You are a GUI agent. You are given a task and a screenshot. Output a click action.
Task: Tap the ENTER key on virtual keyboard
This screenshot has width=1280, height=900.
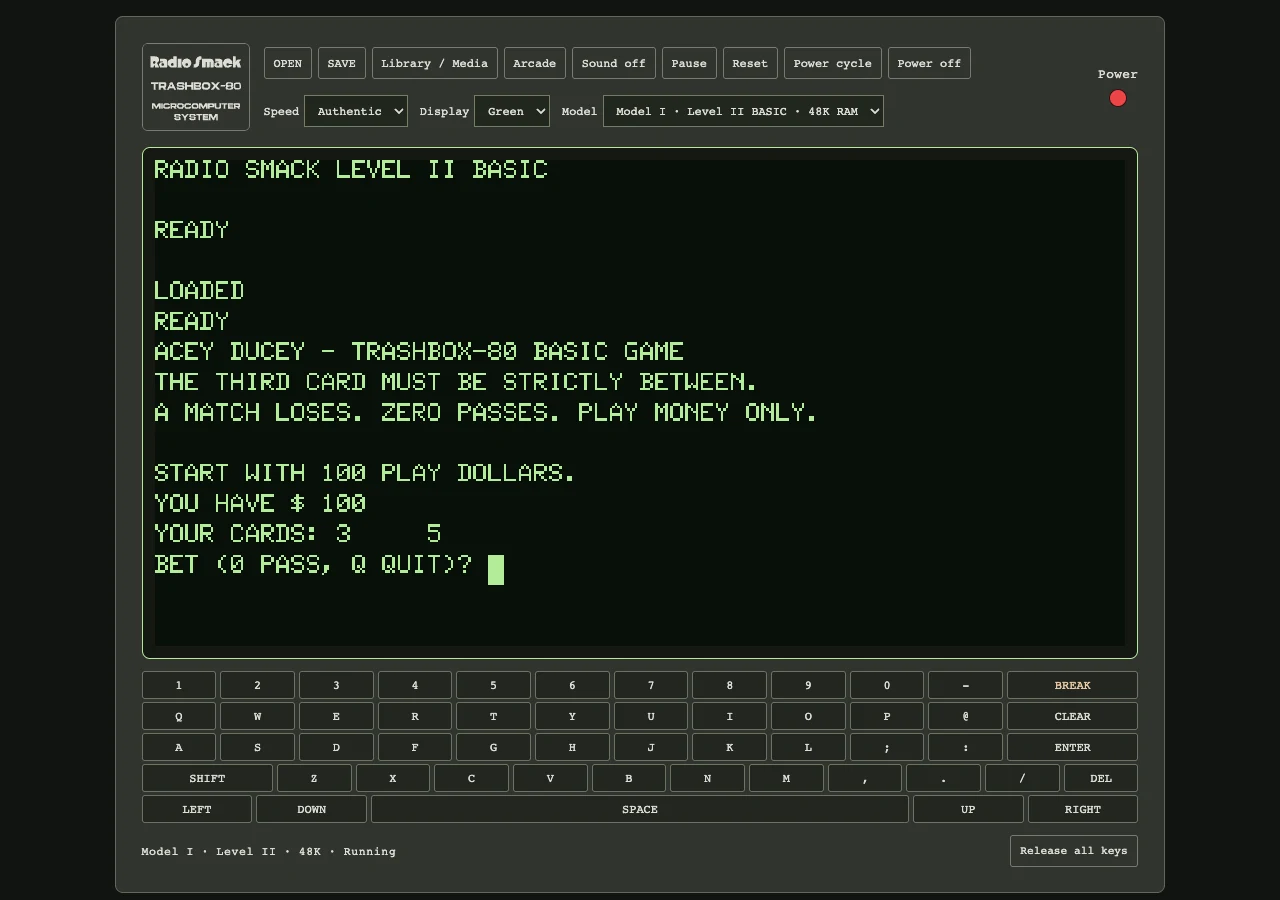coord(1072,747)
